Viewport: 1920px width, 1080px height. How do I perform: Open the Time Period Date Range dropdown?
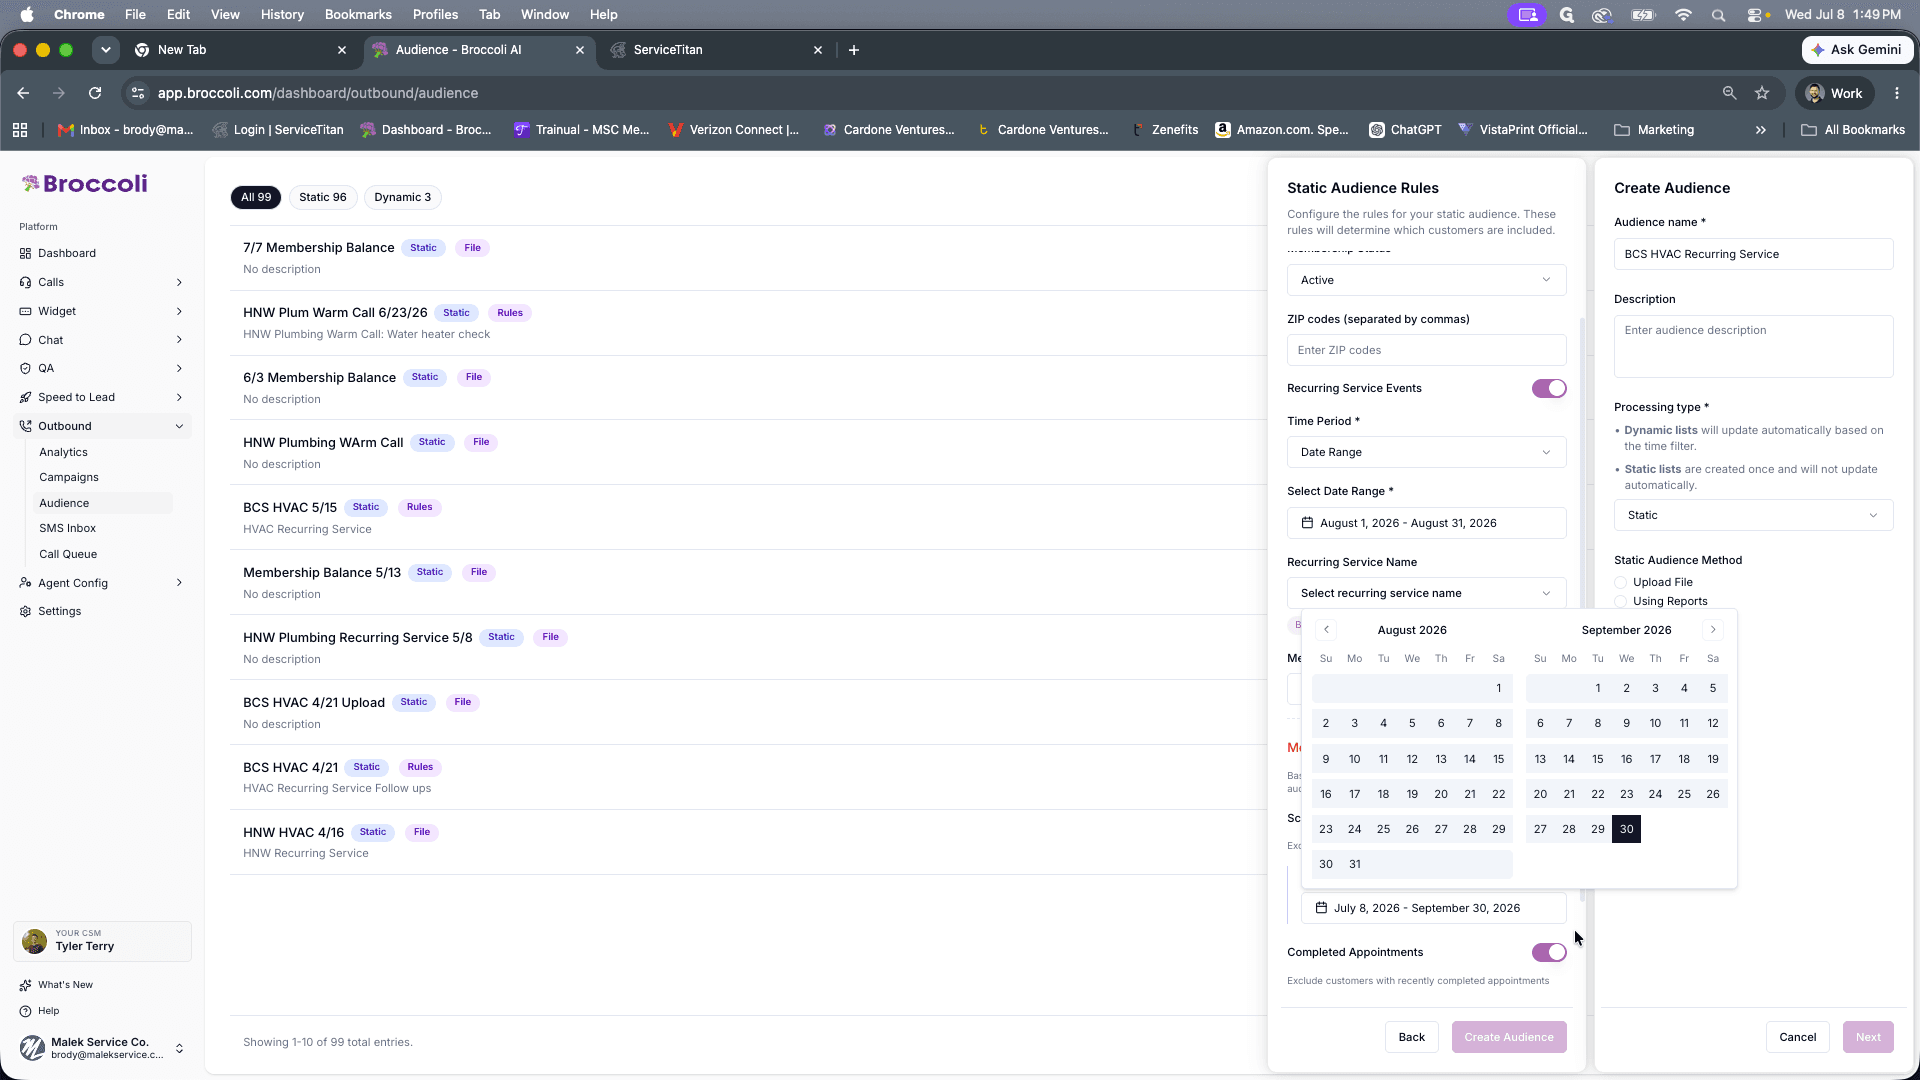[1426, 452]
